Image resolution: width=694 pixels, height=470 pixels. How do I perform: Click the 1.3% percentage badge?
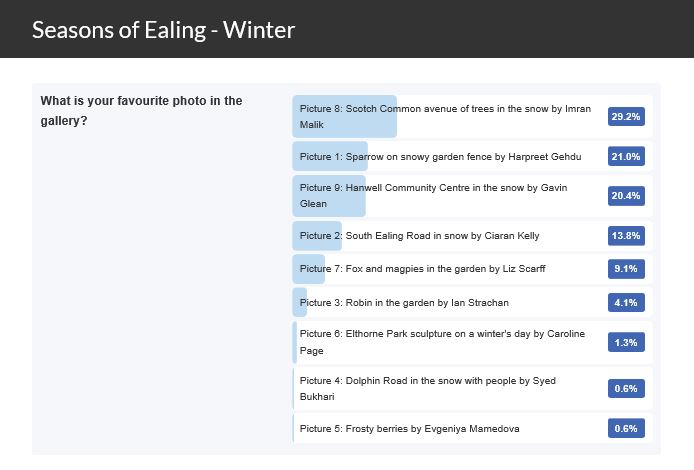[x=626, y=342]
